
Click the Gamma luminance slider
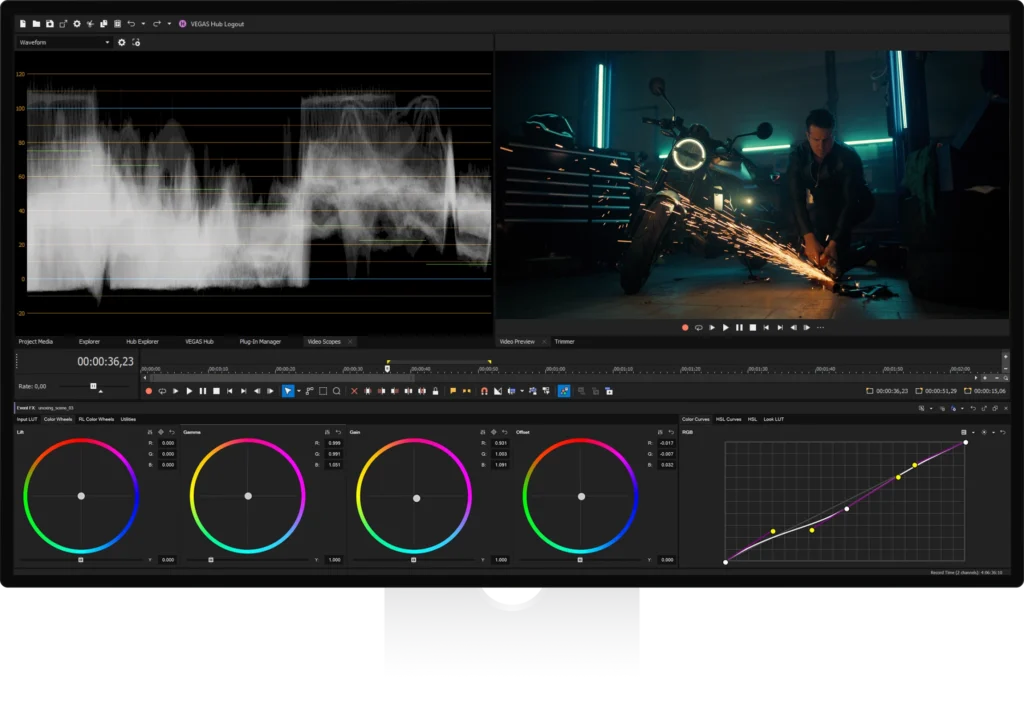[211, 560]
